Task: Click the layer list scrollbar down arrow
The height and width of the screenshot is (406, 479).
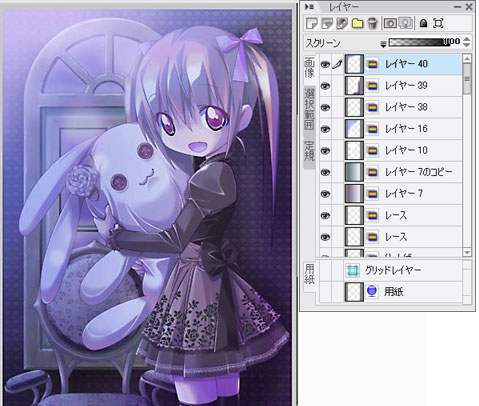Action: coord(467,252)
